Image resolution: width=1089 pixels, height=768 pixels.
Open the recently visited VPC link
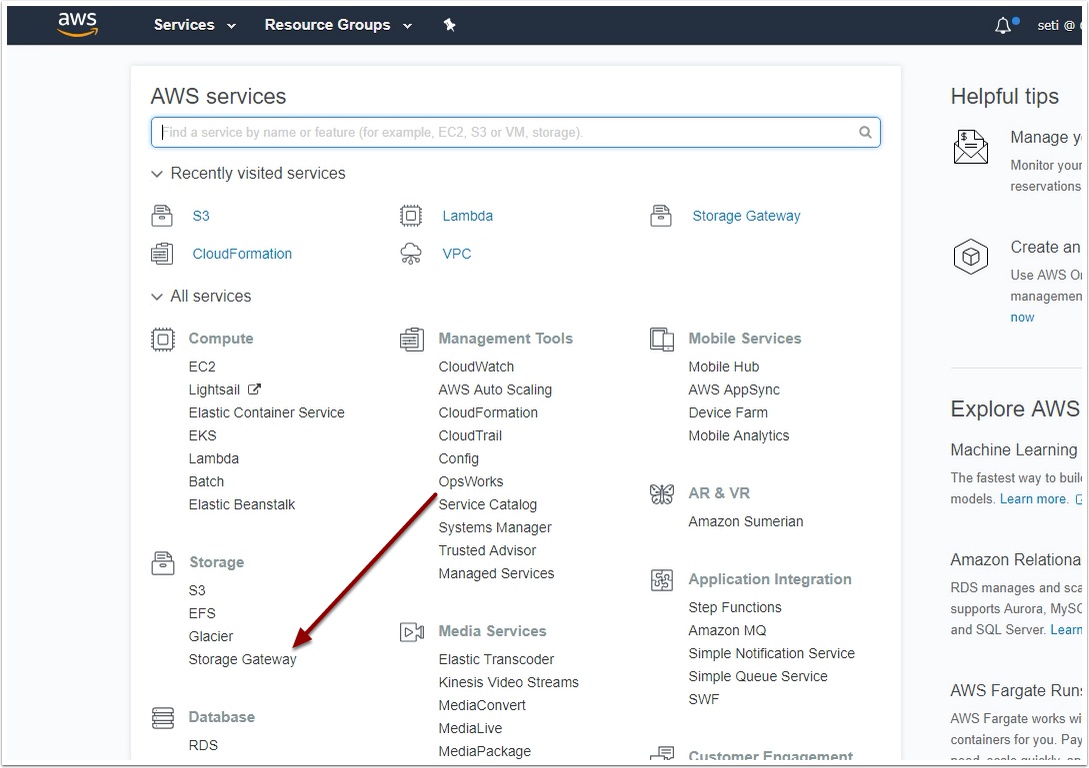(x=456, y=253)
